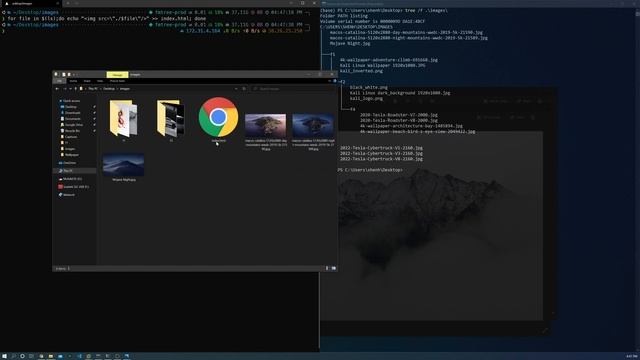640x360 pixels.
Task: Click the yellow Manage contextual tab
Action: (x=117, y=75)
